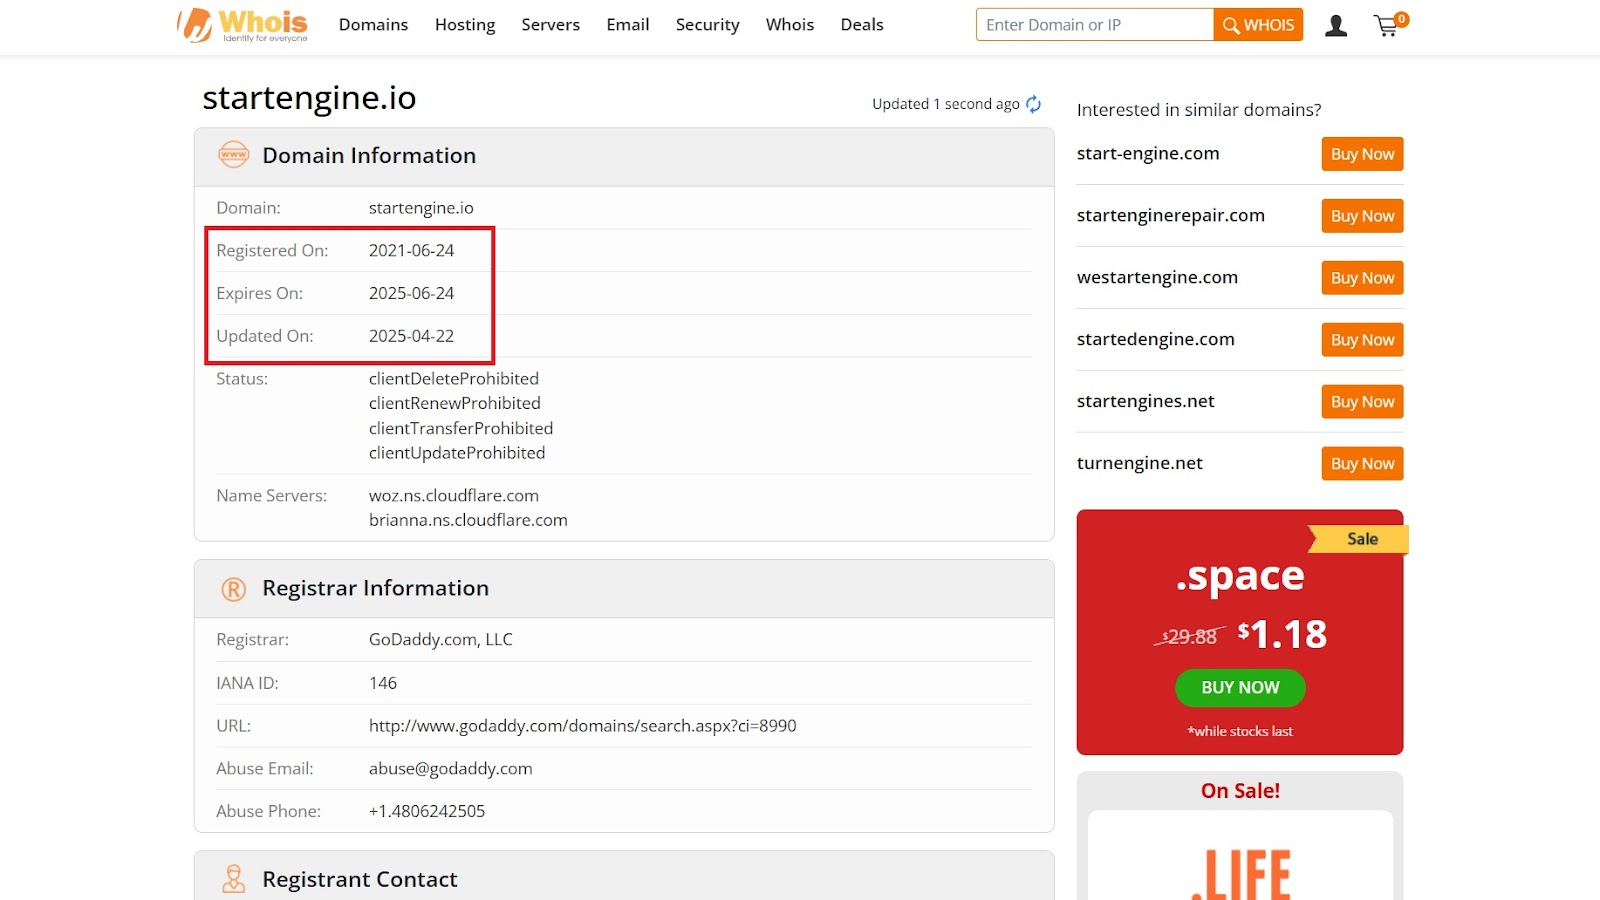Click the refresh icon beside Updated

1034,104
